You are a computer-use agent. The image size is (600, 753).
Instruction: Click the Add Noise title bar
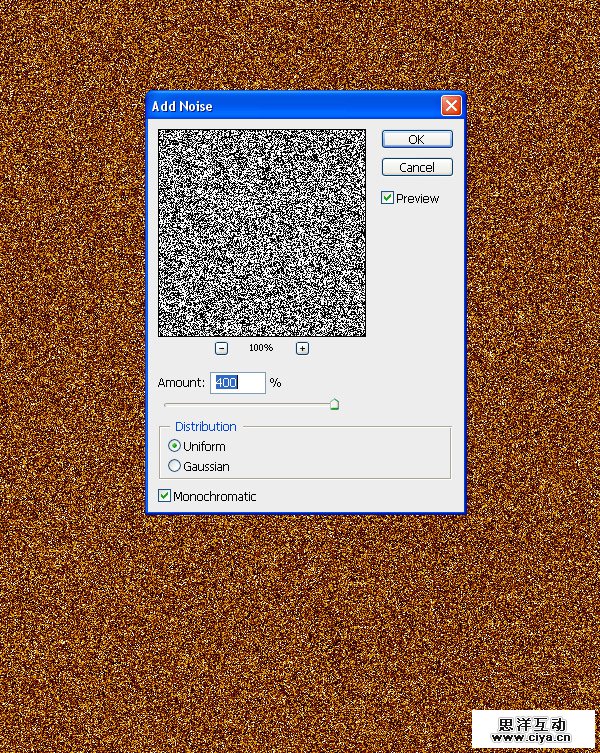(x=290, y=106)
